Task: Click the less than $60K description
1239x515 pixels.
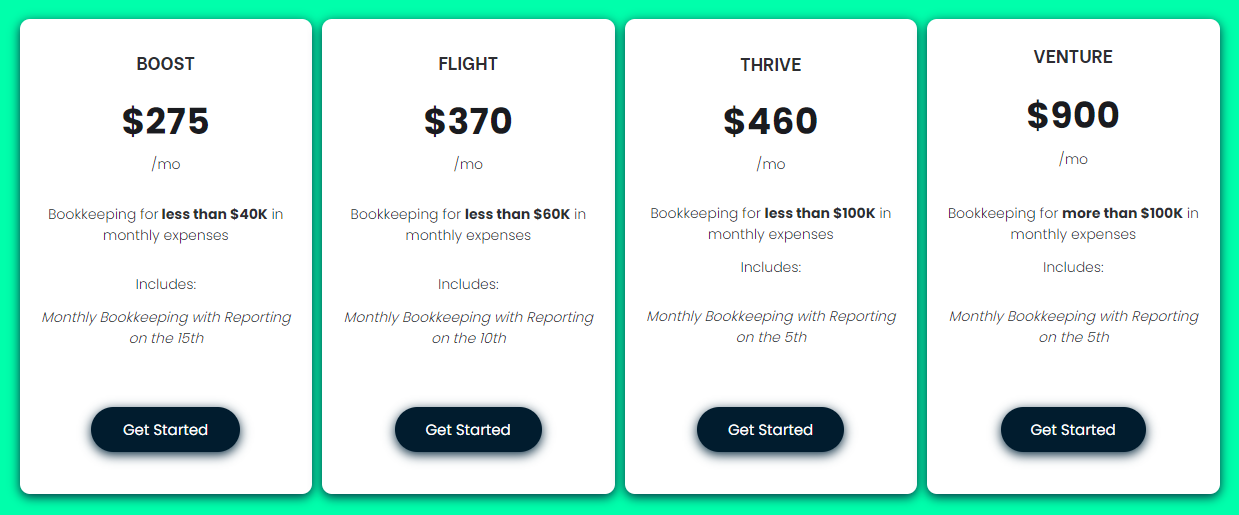Action: [517, 214]
